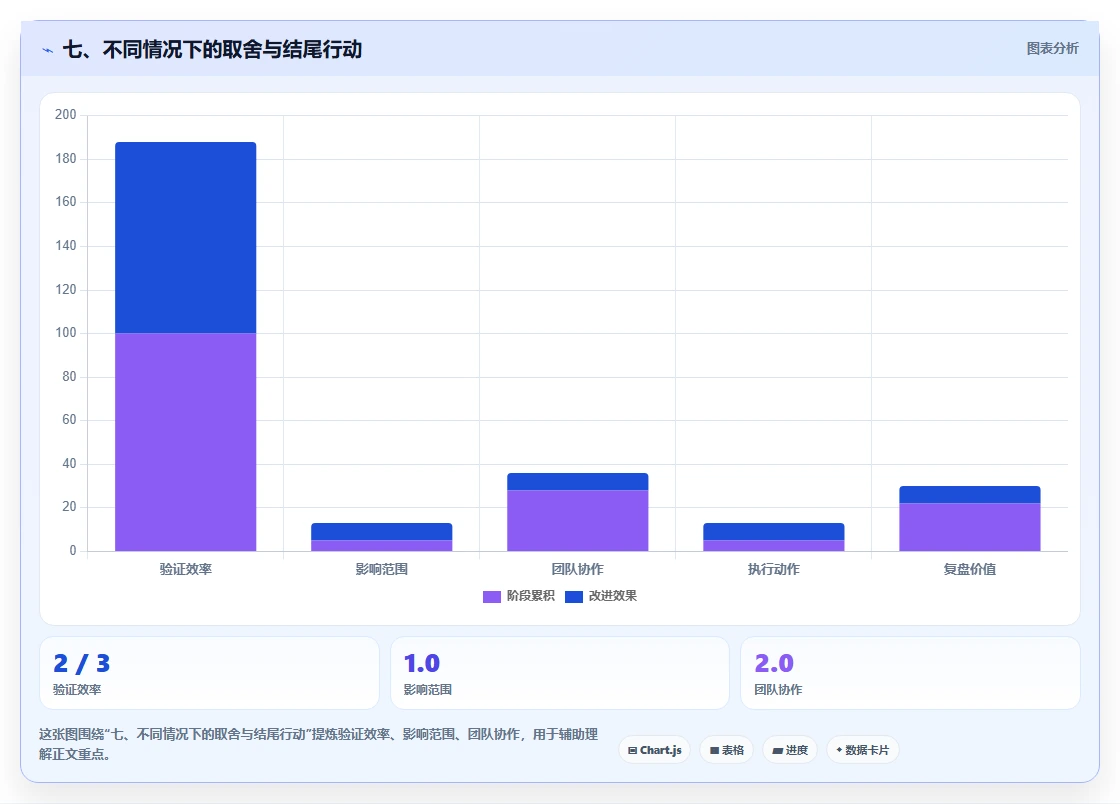Click the 执行动作 blue bar segment
Screen dimensions: 1120x804
coord(774,532)
